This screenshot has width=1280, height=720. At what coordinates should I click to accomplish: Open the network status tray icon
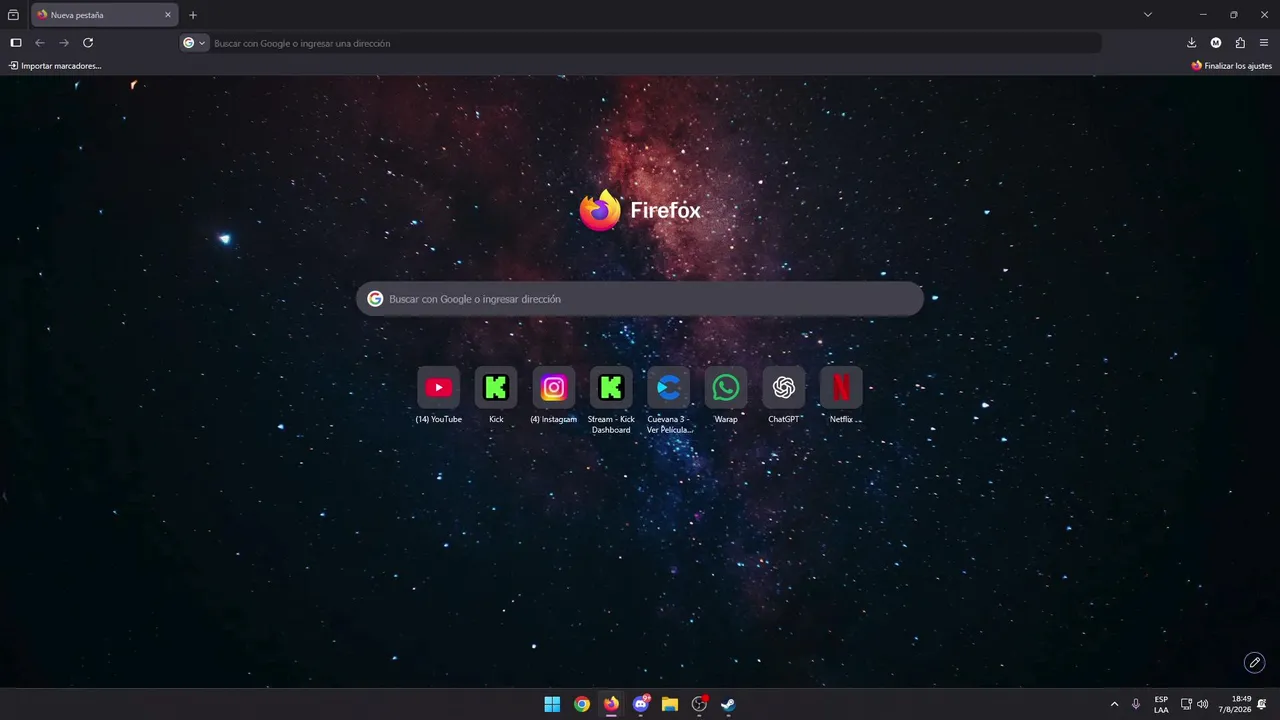coord(1186,704)
